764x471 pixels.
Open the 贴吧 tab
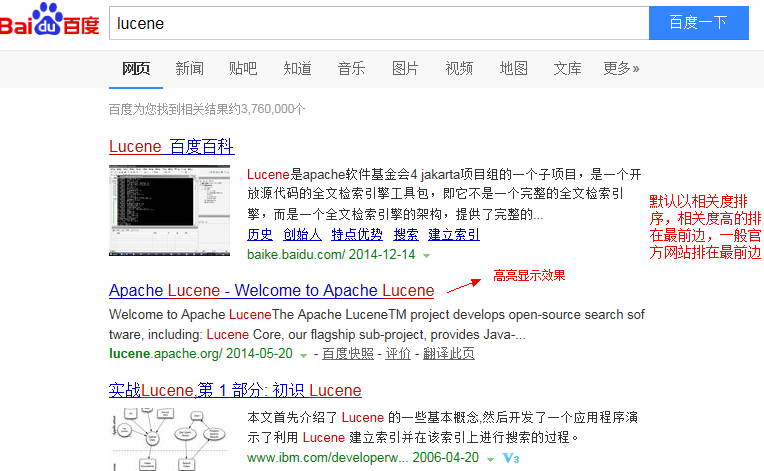coord(243,69)
